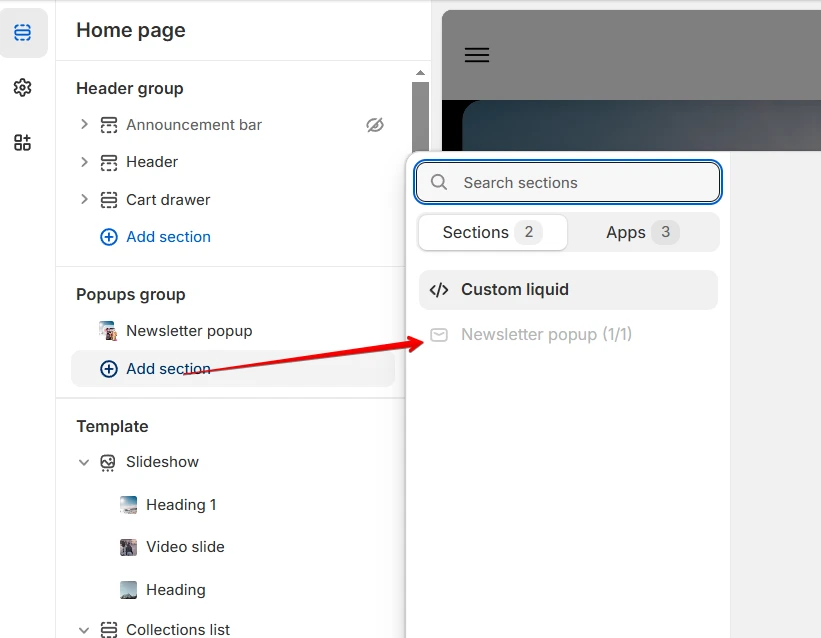Select Newsletter popup tree item
The image size is (821, 638).
(x=189, y=331)
